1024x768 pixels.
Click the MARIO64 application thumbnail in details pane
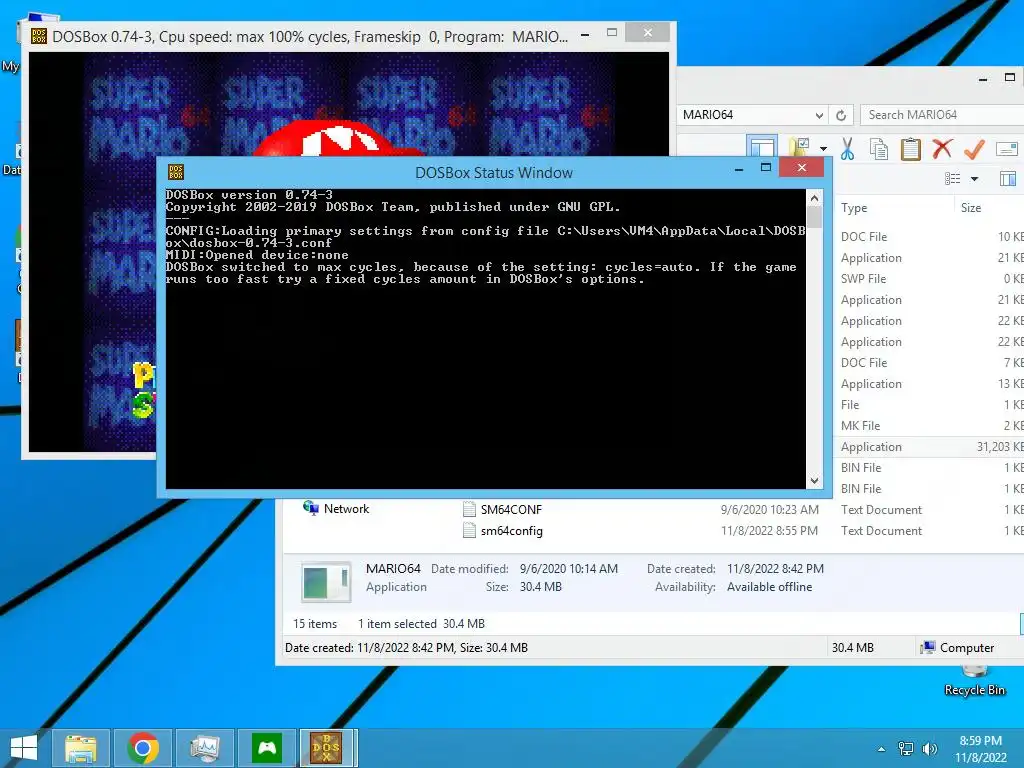[x=326, y=581]
